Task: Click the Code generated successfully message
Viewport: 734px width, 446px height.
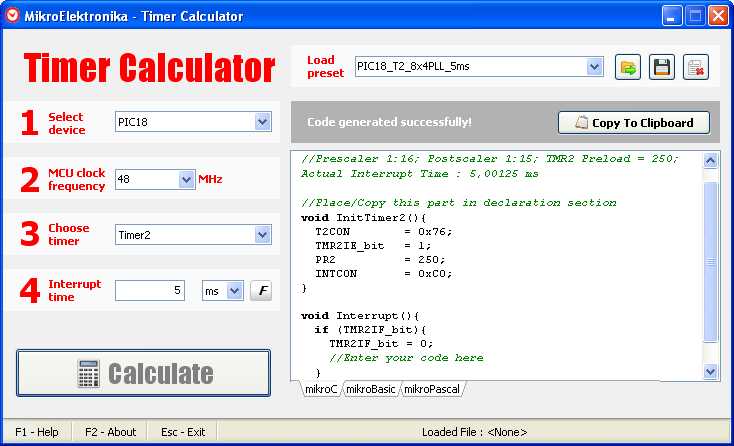Action: click(x=389, y=122)
